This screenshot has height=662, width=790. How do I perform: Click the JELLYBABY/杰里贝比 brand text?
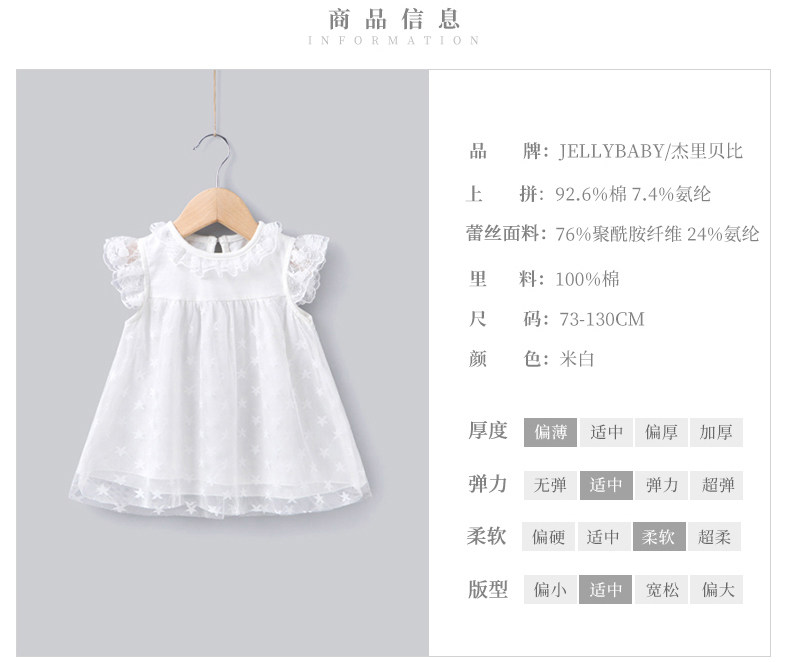coord(650,151)
